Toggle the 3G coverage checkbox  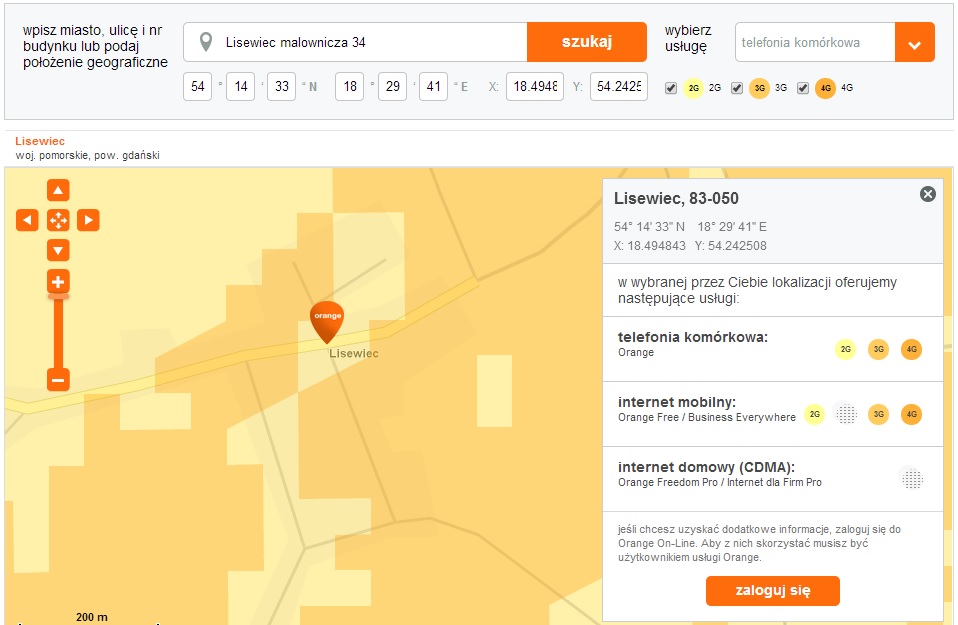737,88
